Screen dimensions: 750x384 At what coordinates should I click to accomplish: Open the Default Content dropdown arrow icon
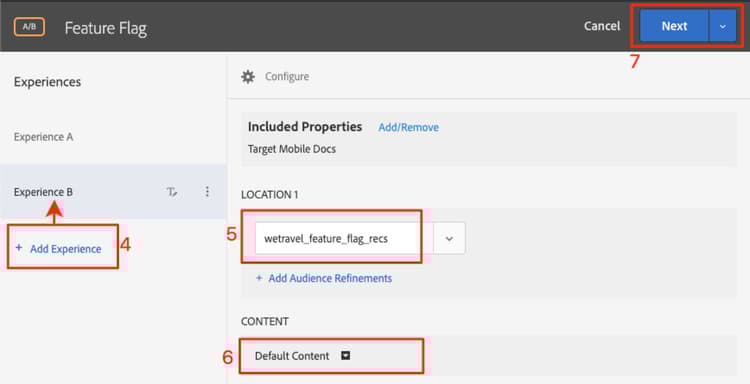[345, 356]
